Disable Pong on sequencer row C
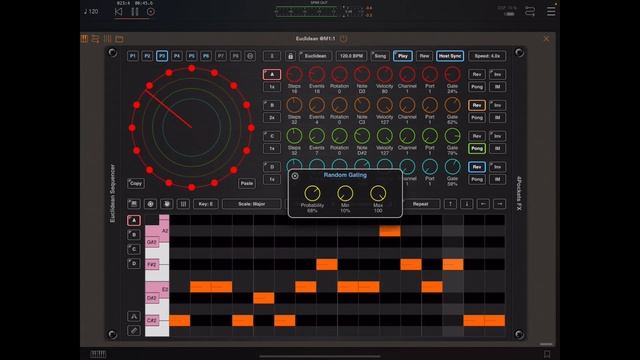640x360 pixels. tap(477, 149)
